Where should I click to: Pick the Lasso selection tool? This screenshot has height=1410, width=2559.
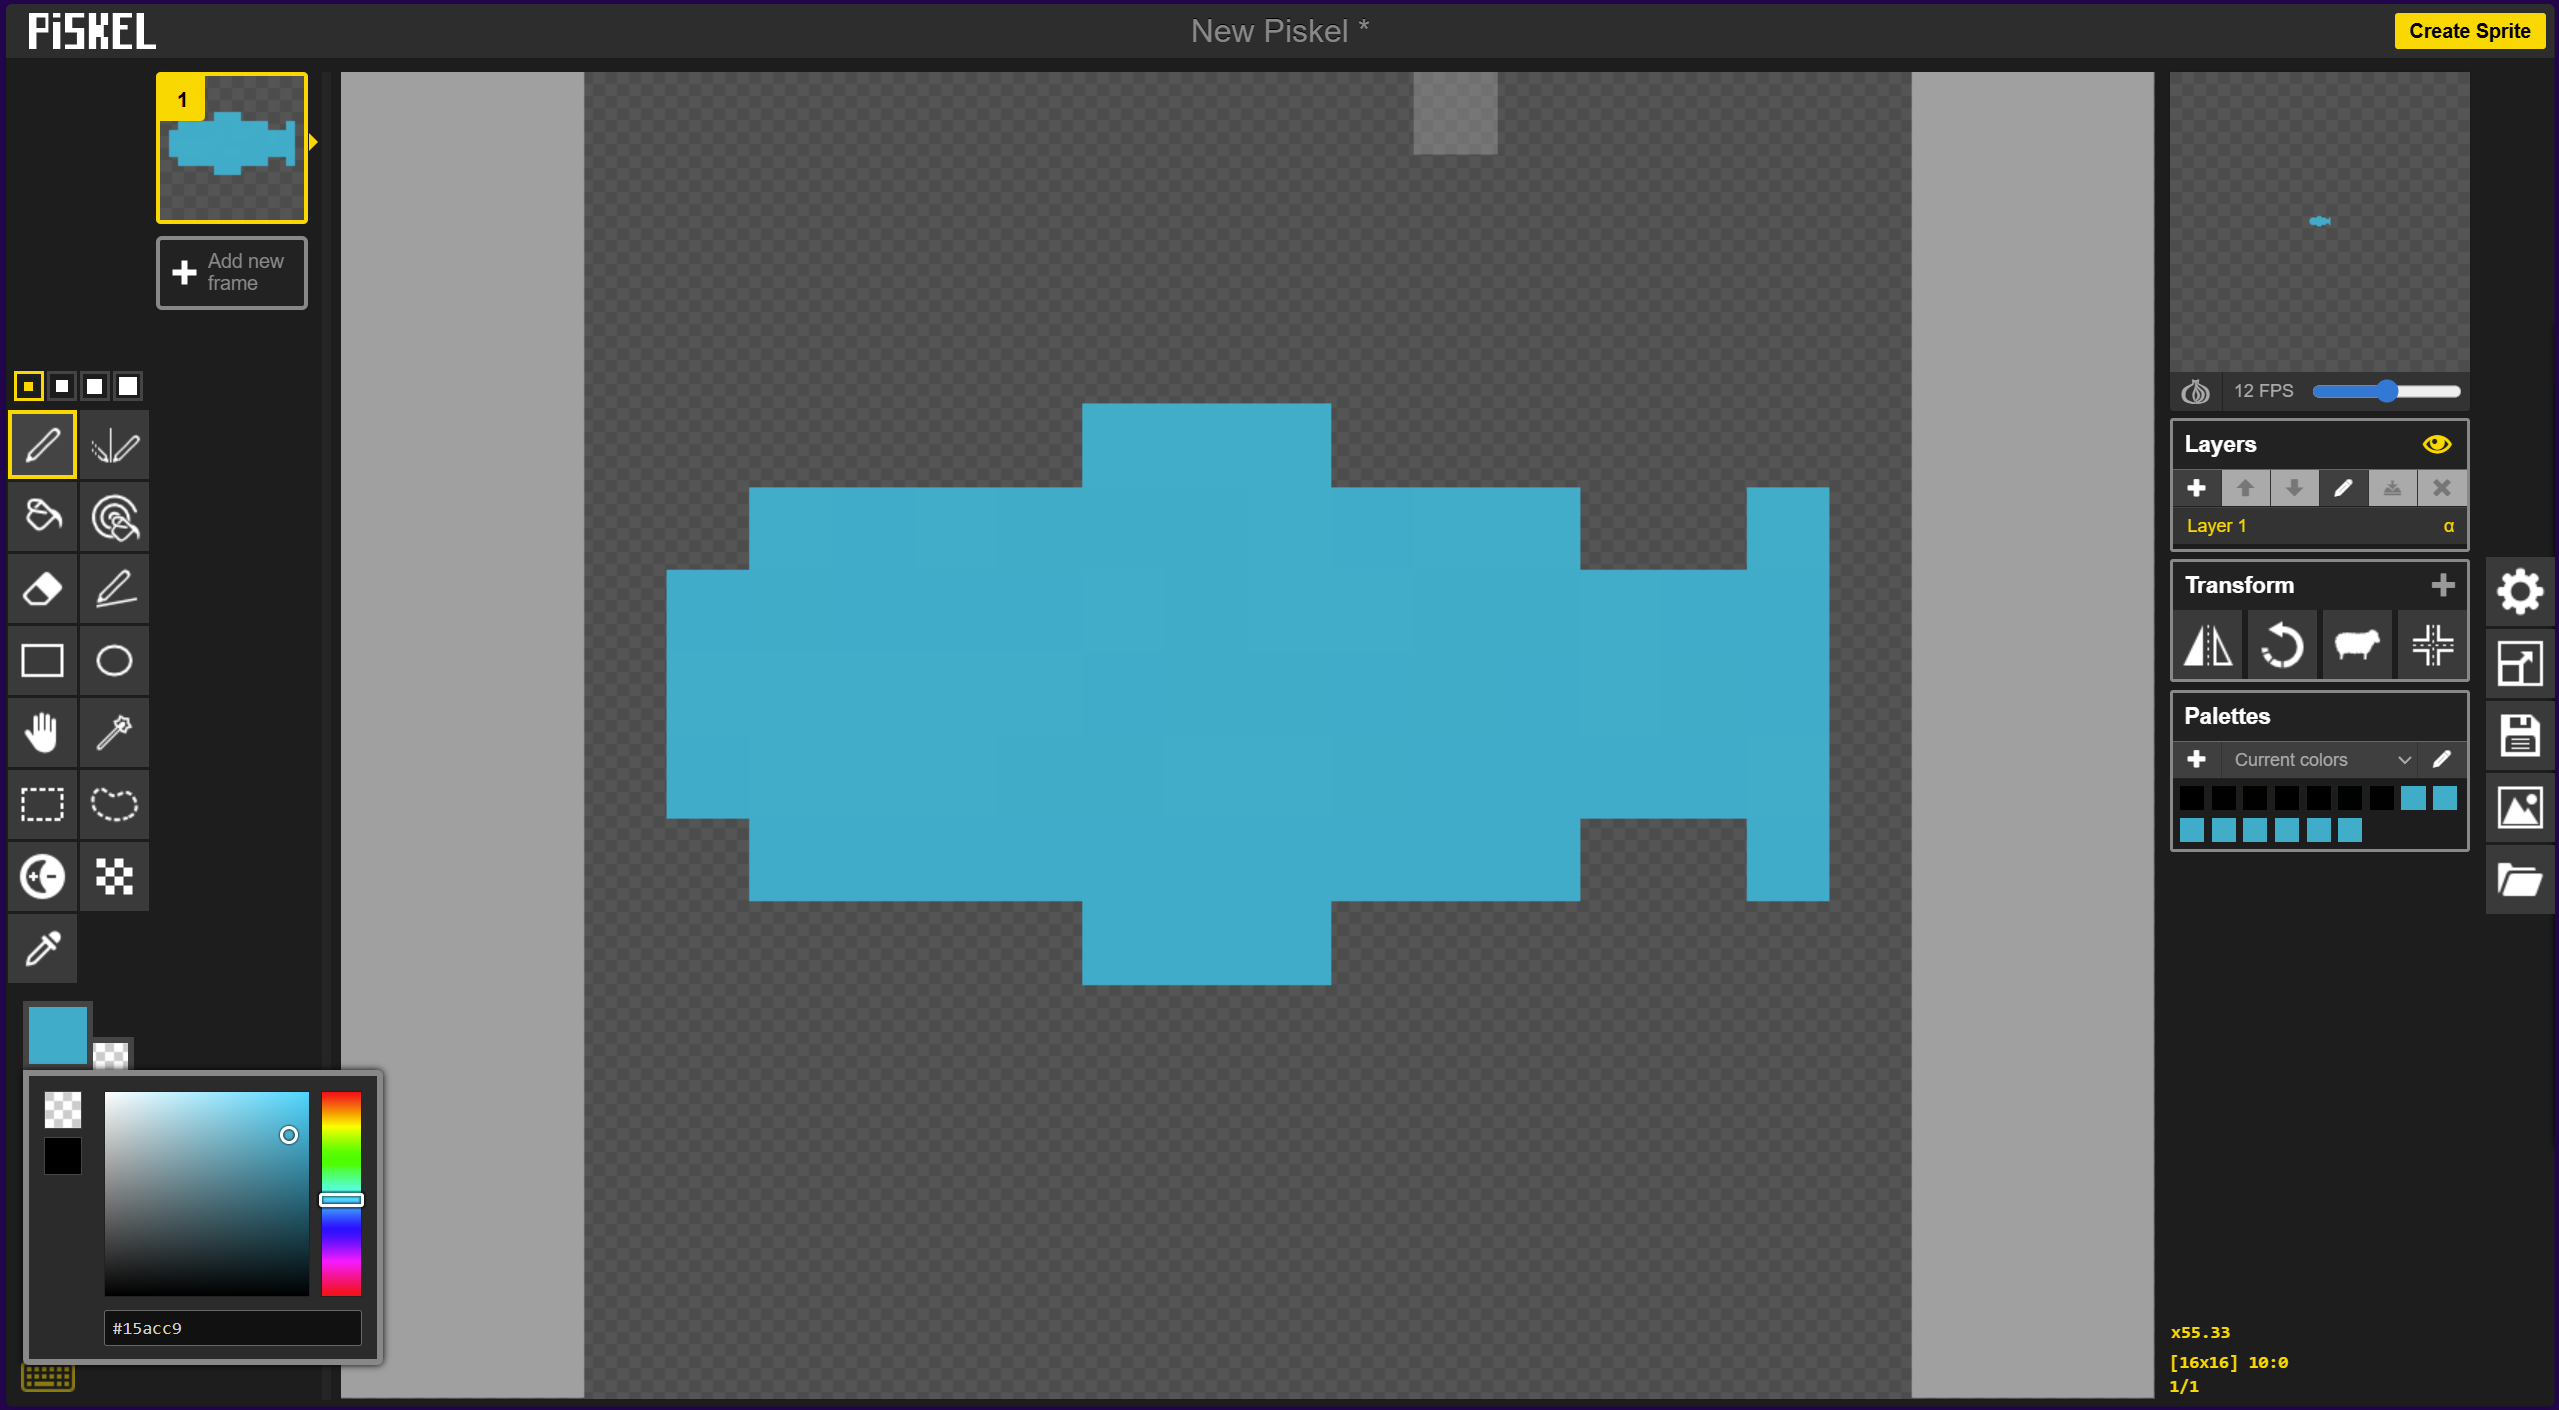click(x=114, y=804)
